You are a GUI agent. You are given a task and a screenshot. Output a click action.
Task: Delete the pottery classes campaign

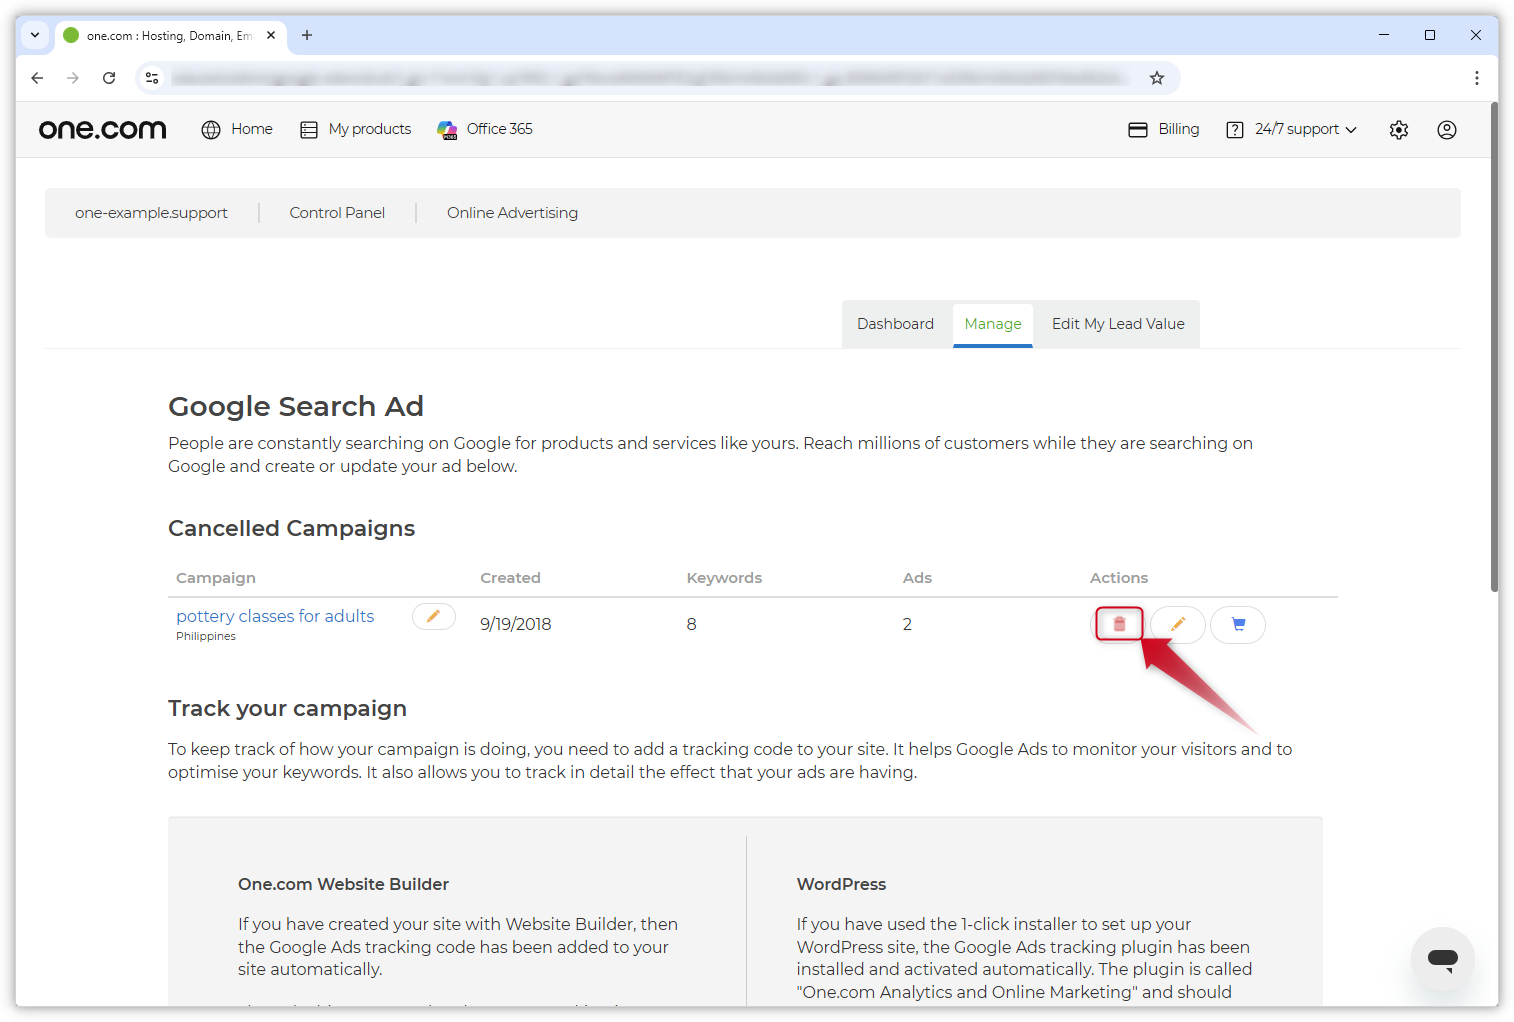[1118, 623]
